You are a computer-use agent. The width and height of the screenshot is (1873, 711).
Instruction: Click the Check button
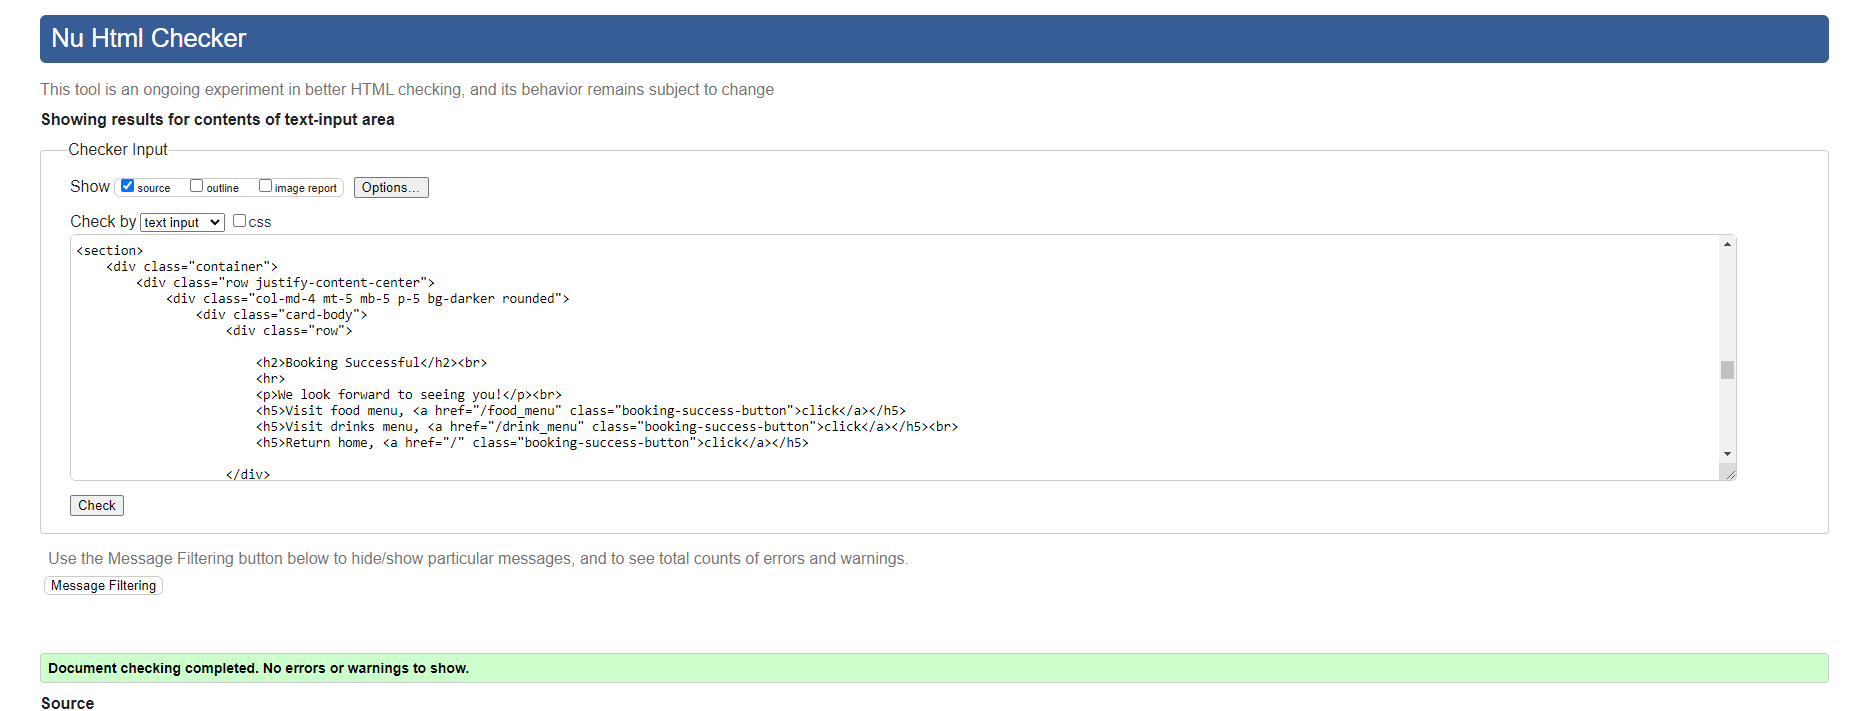[x=97, y=506]
